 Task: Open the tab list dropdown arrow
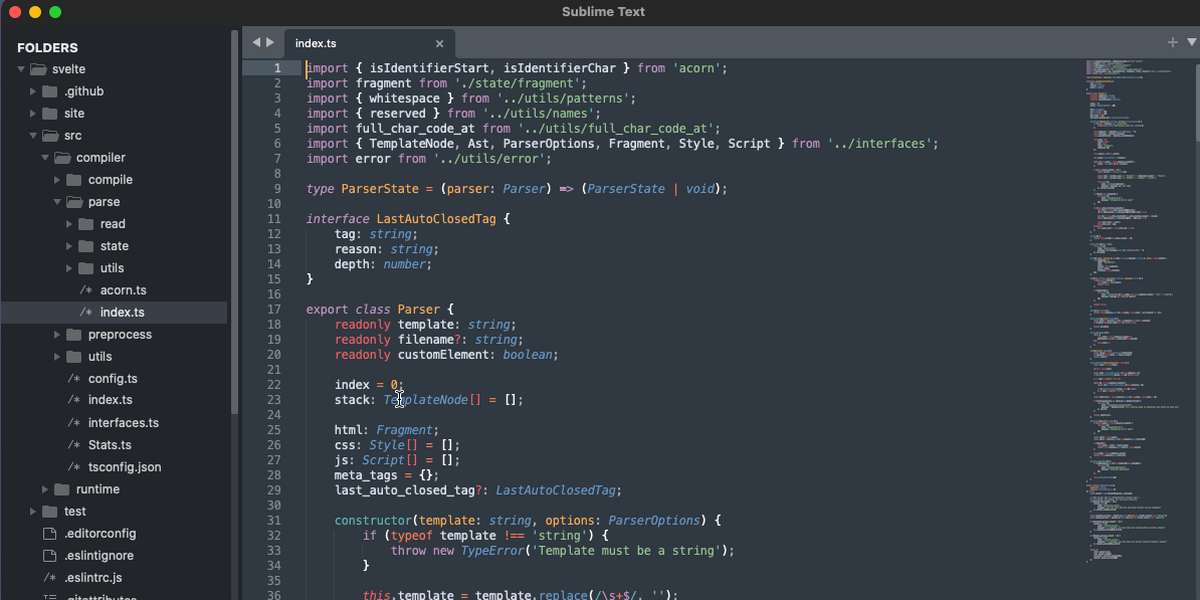click(x=1191, y=42)
